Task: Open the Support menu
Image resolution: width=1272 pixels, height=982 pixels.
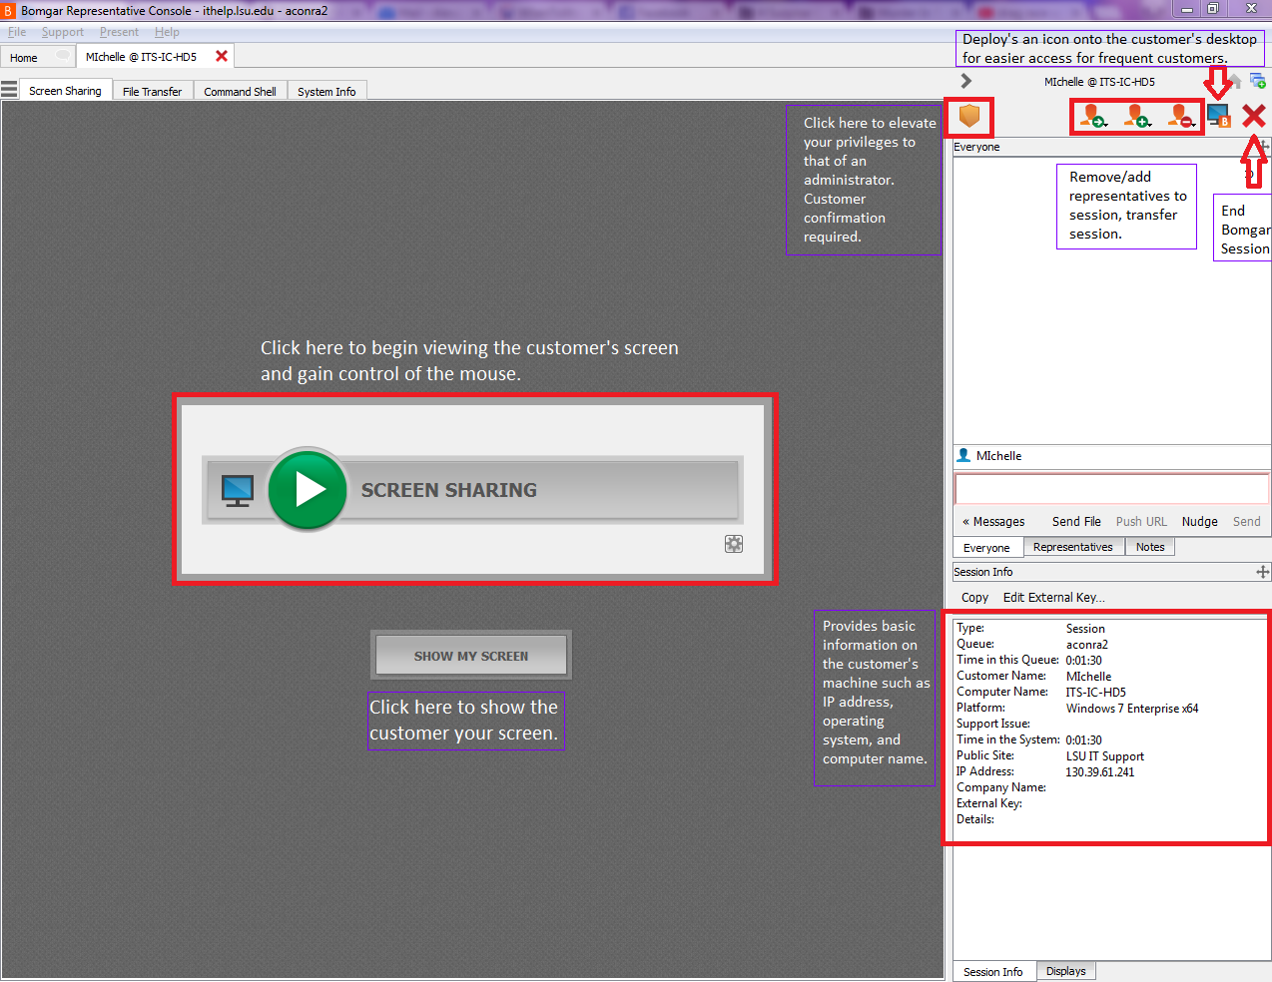Action: [x=63, y=32]
